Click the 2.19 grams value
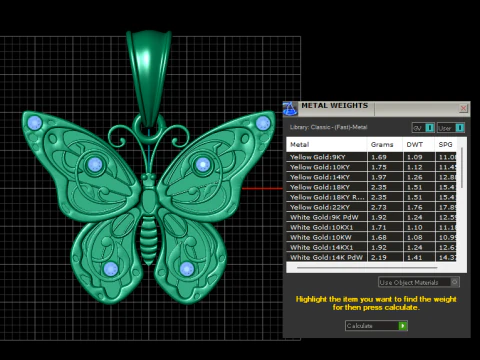The image size is (480, 360). [x=379, y=257]
